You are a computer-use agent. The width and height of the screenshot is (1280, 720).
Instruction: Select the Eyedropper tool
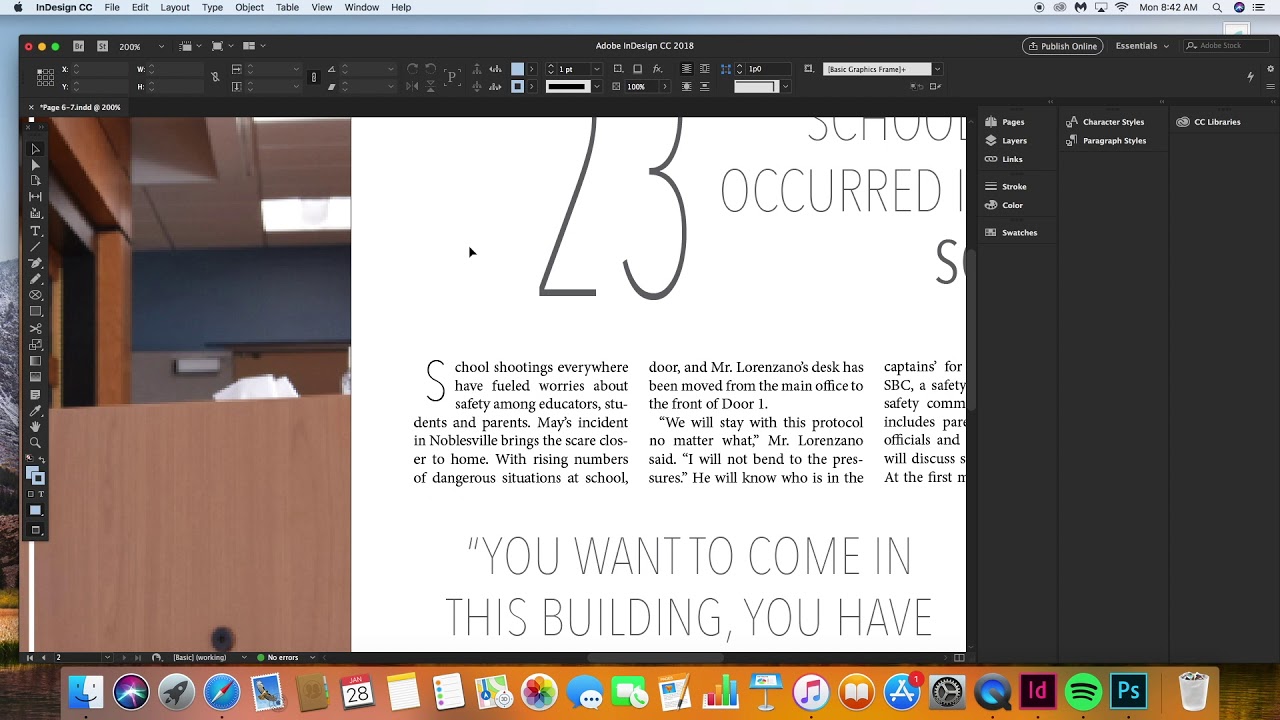click(35, 411)
